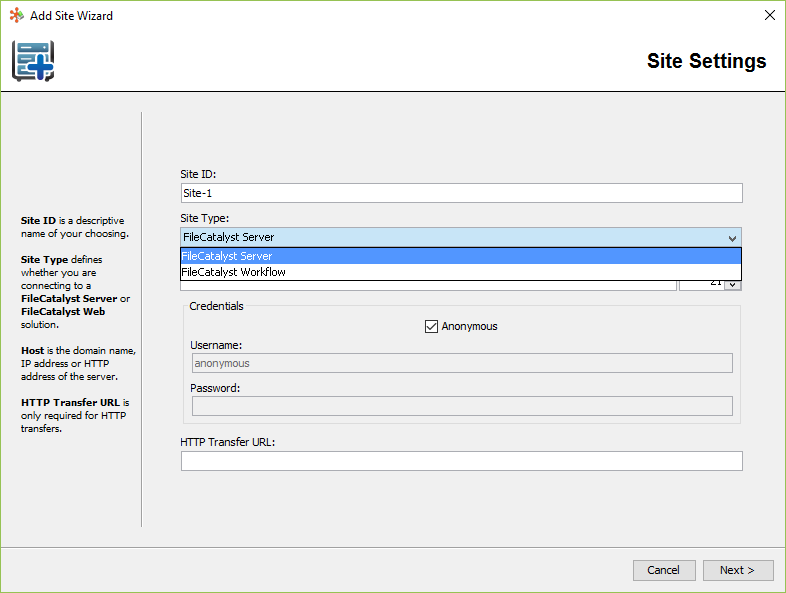Collapse the Site Type dropdown arrow
The width and height of the screenshot is (786, 593).
732,238
